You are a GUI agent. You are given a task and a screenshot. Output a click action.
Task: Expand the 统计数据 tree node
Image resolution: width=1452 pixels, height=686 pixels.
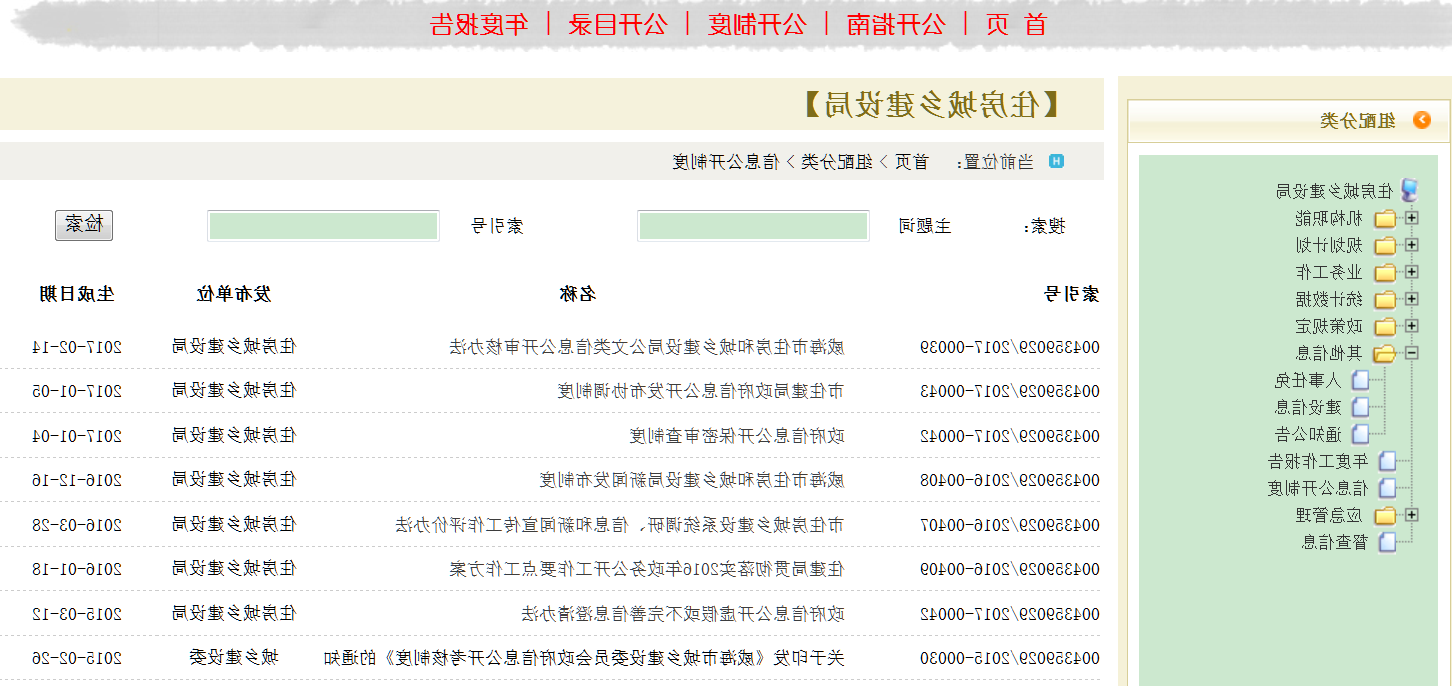1411,298
